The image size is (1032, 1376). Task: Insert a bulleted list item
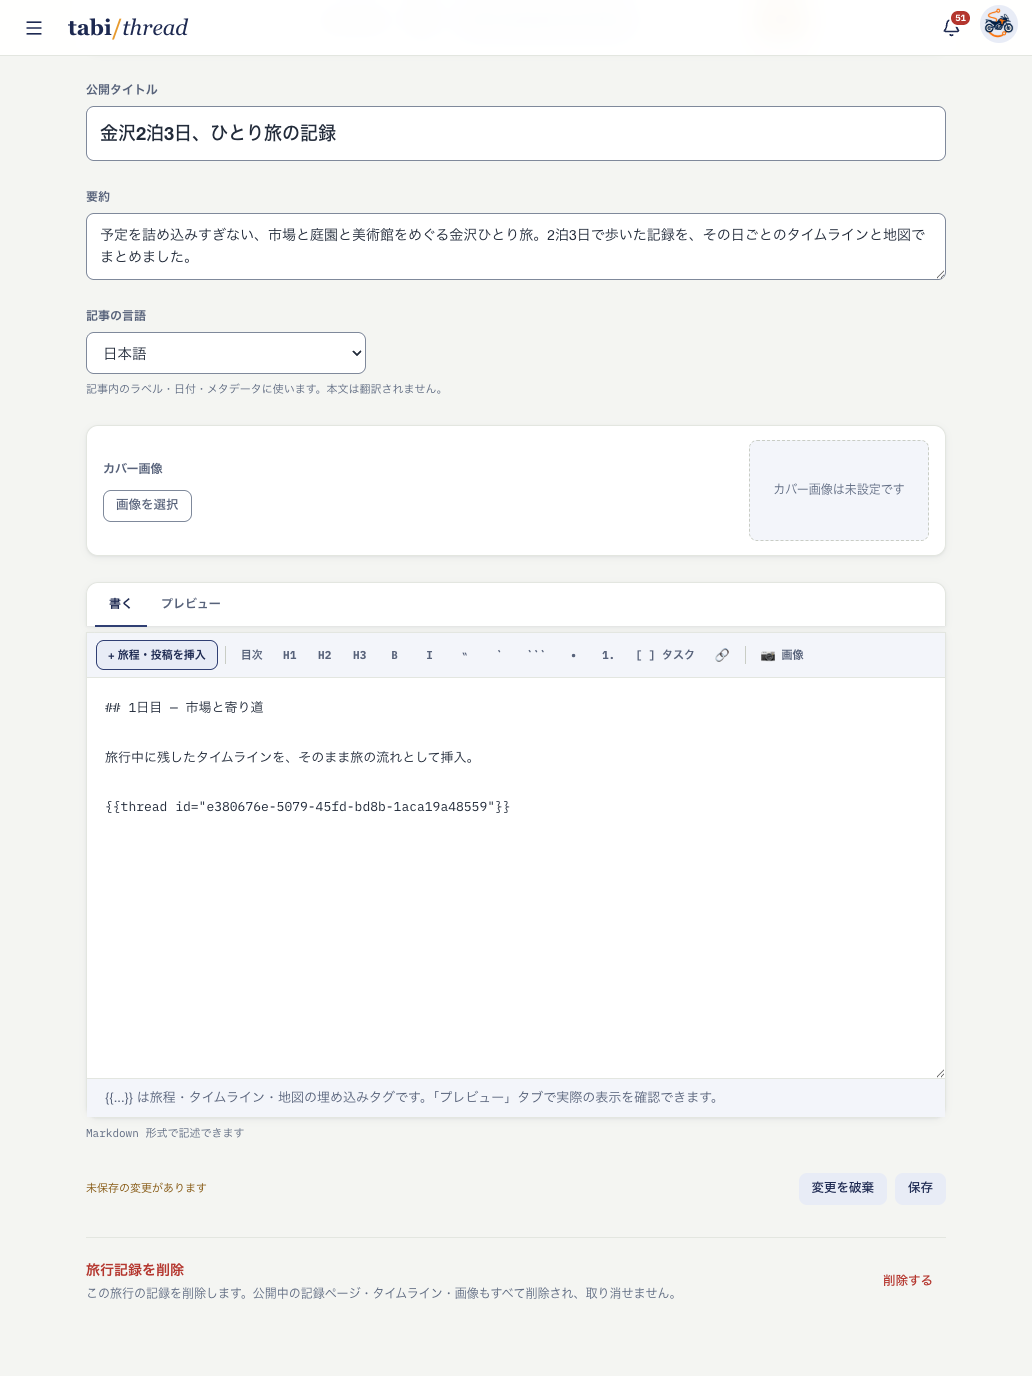[x=574, y=655]
